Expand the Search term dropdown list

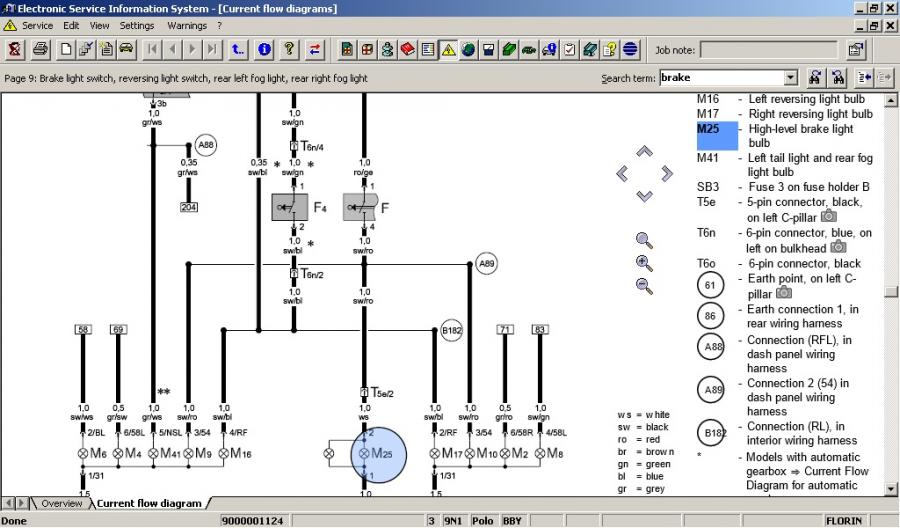pyautogui.click(x=791, y=78)
